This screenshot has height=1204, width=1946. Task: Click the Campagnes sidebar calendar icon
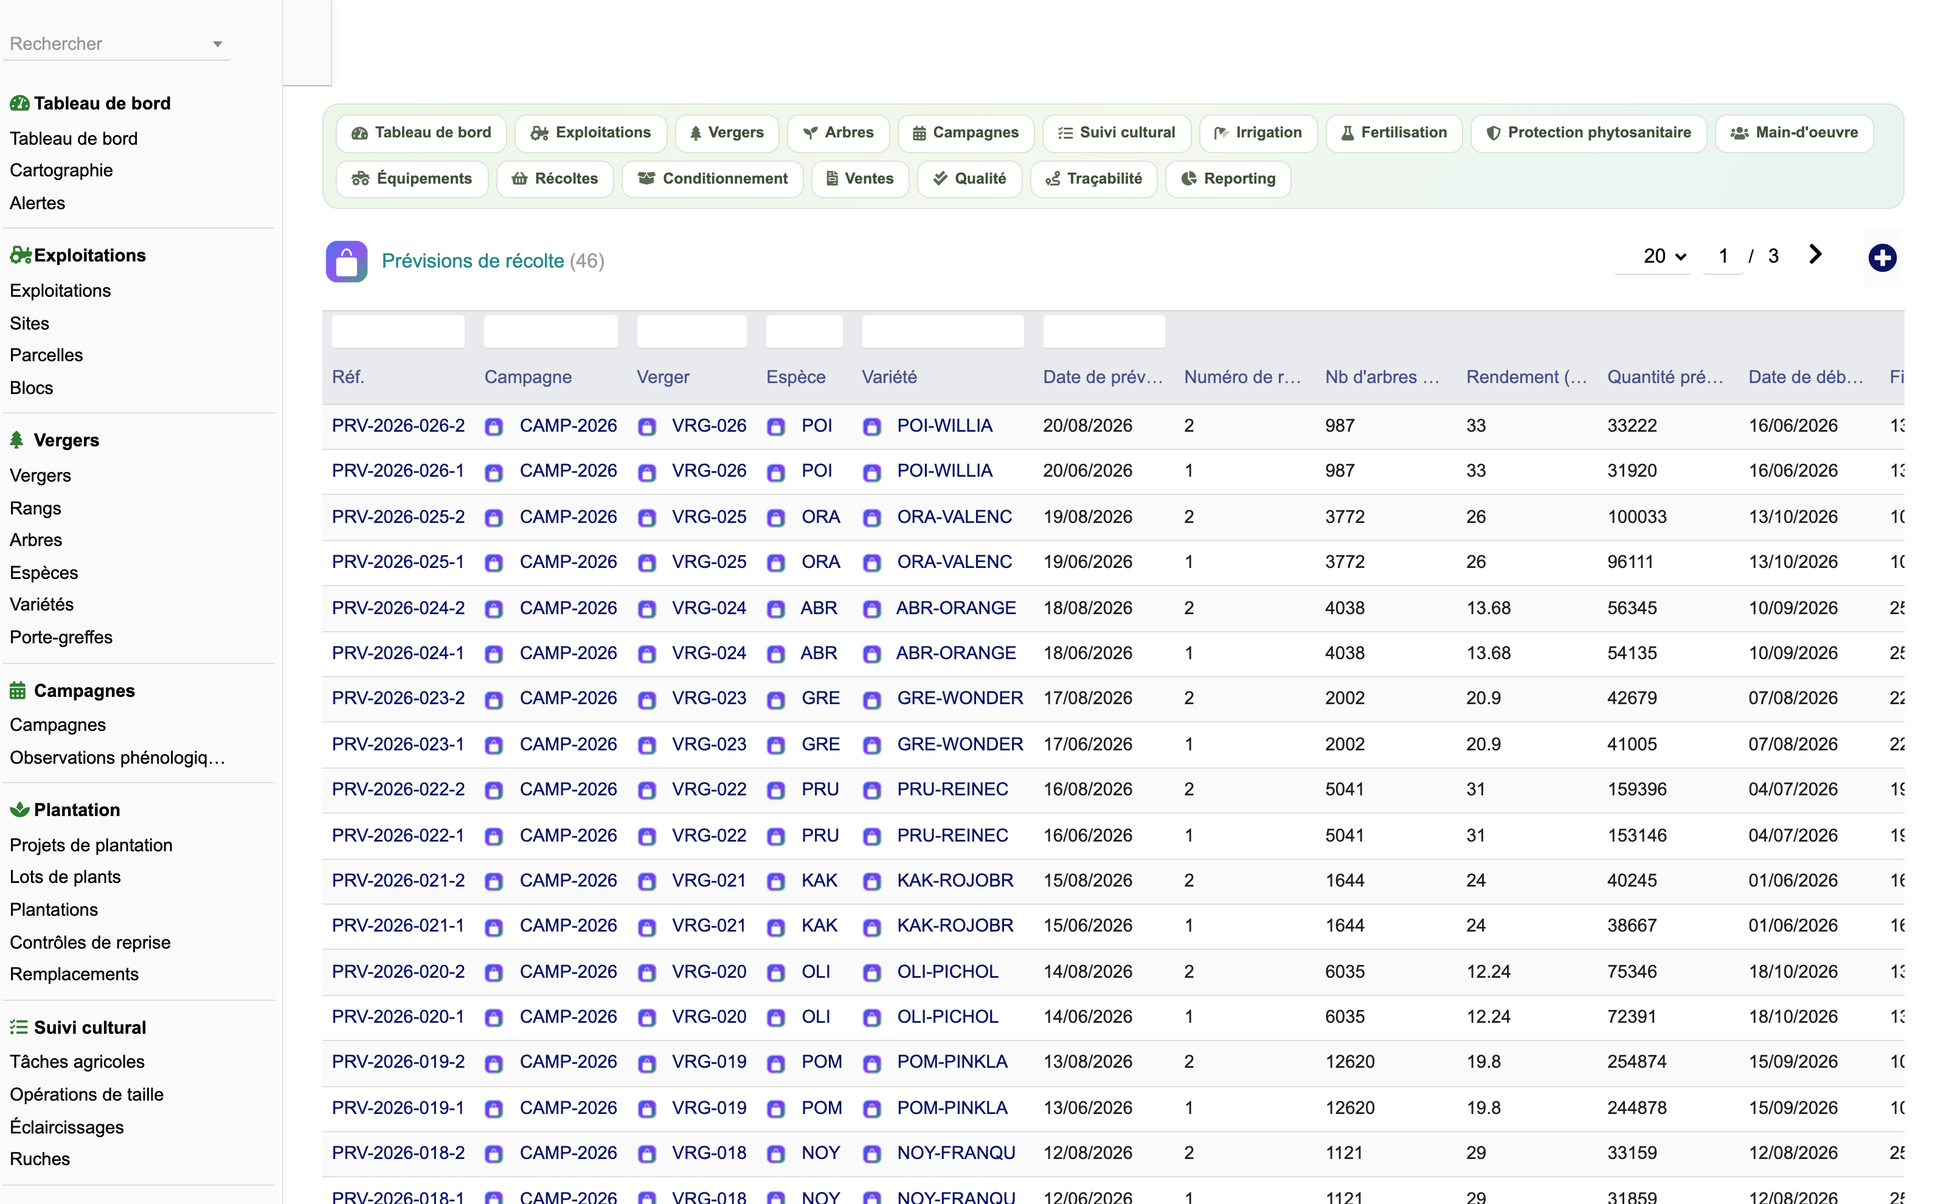tap(18, 691)
